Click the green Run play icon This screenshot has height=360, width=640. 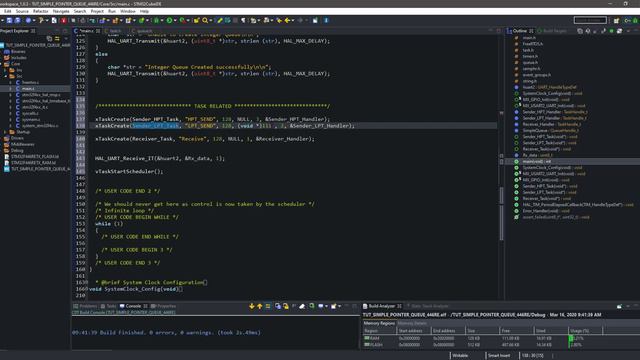coord(169,20)
